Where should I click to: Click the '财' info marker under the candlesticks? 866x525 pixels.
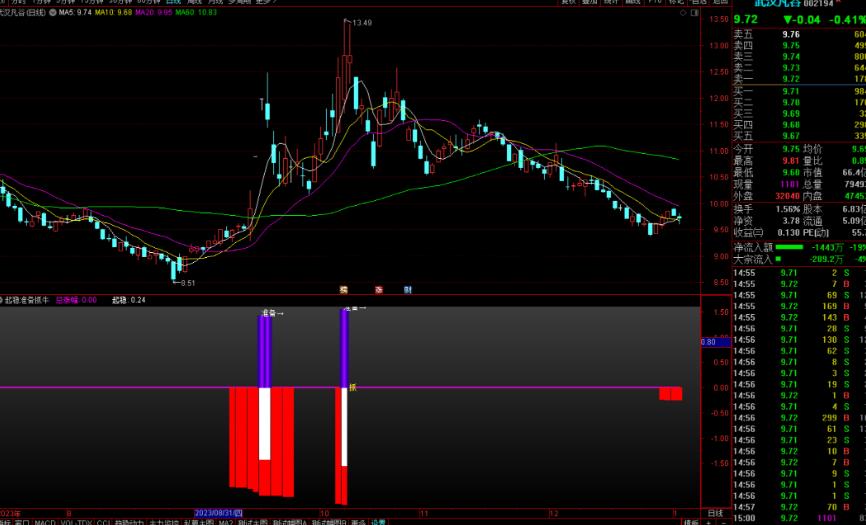pos(408,289)
